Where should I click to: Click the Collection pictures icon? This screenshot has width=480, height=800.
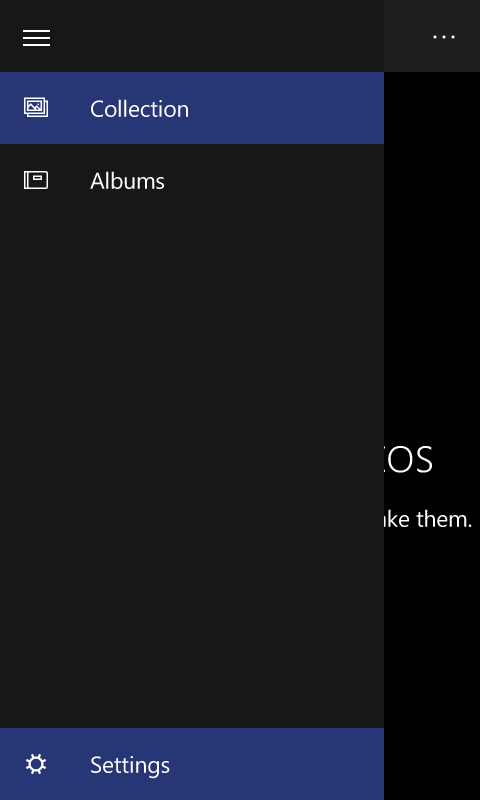pos(36,108)
